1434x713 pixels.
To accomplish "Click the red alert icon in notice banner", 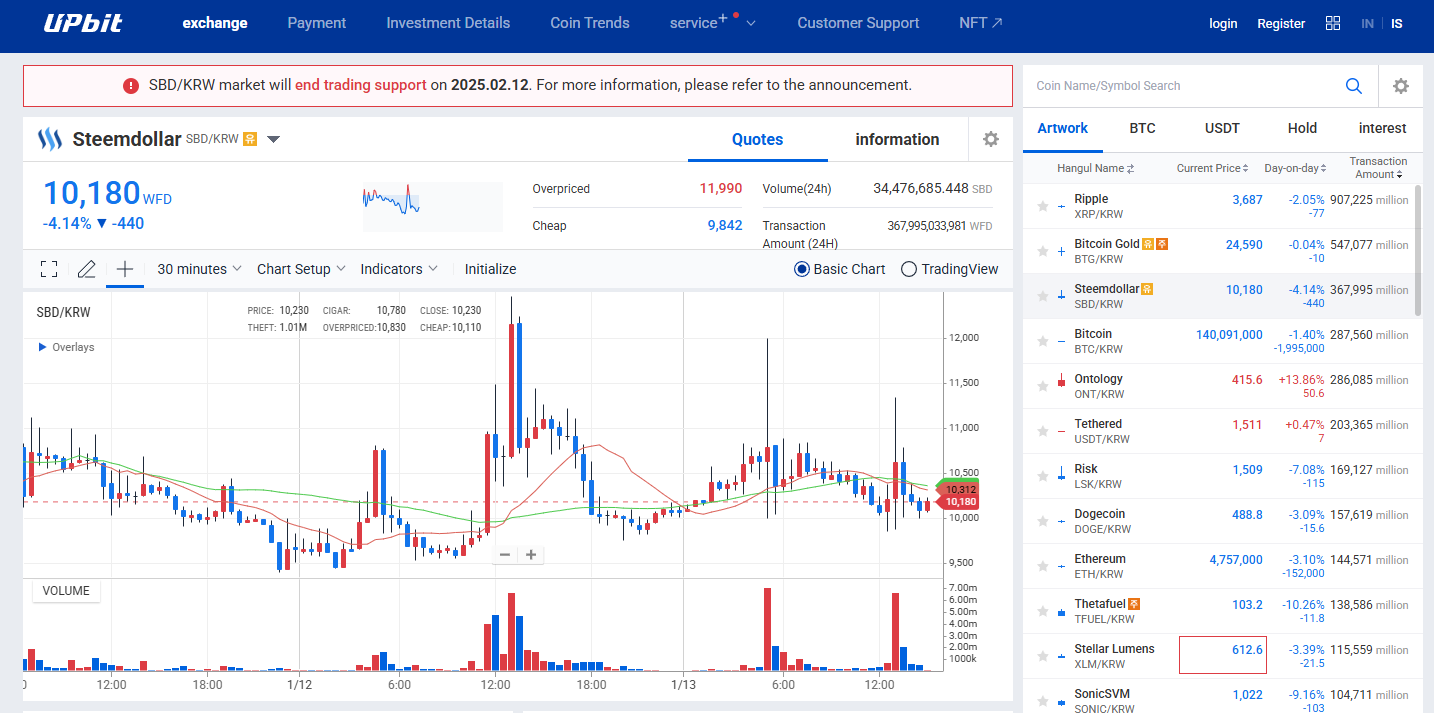I will coord(131,86).
